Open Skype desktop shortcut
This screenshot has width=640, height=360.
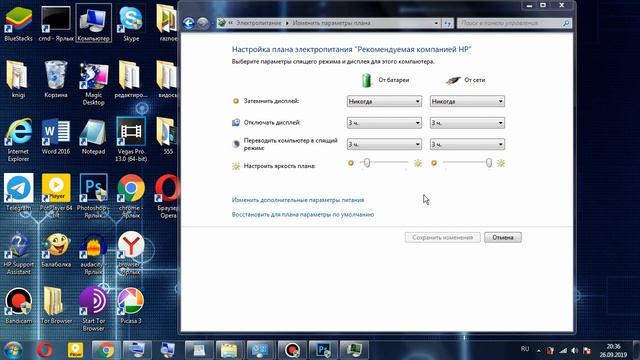click(x=131, y=23)
